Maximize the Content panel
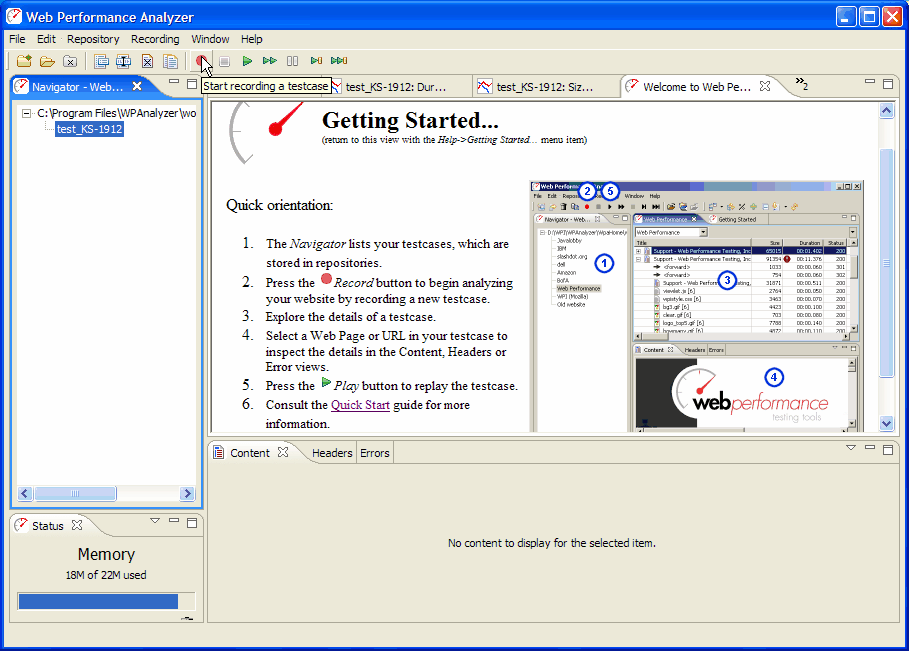The image size is (909, 651). (x=887, y=448)
